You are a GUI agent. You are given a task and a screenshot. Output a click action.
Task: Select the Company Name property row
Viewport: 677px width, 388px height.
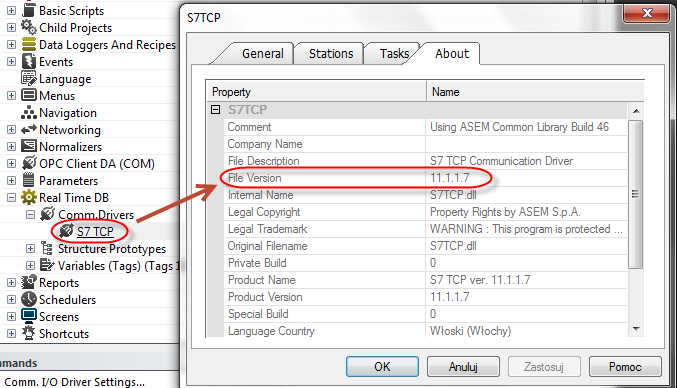click(425, 144)
